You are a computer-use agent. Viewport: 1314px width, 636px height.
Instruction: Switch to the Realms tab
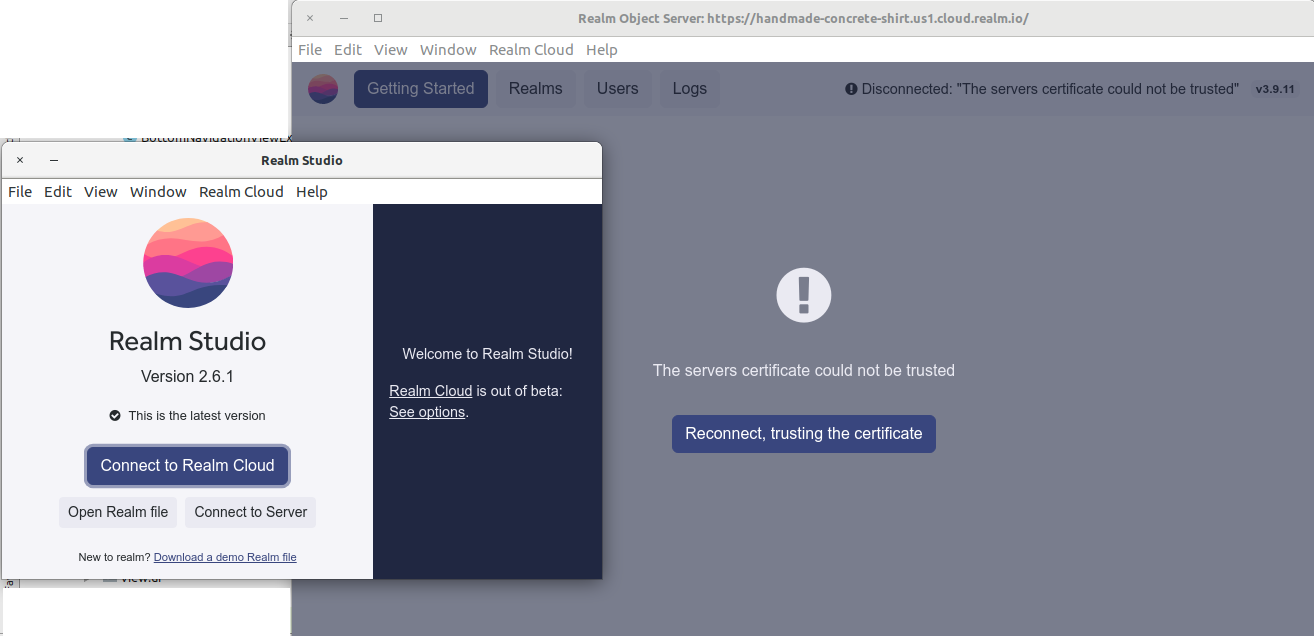(536, 89)
